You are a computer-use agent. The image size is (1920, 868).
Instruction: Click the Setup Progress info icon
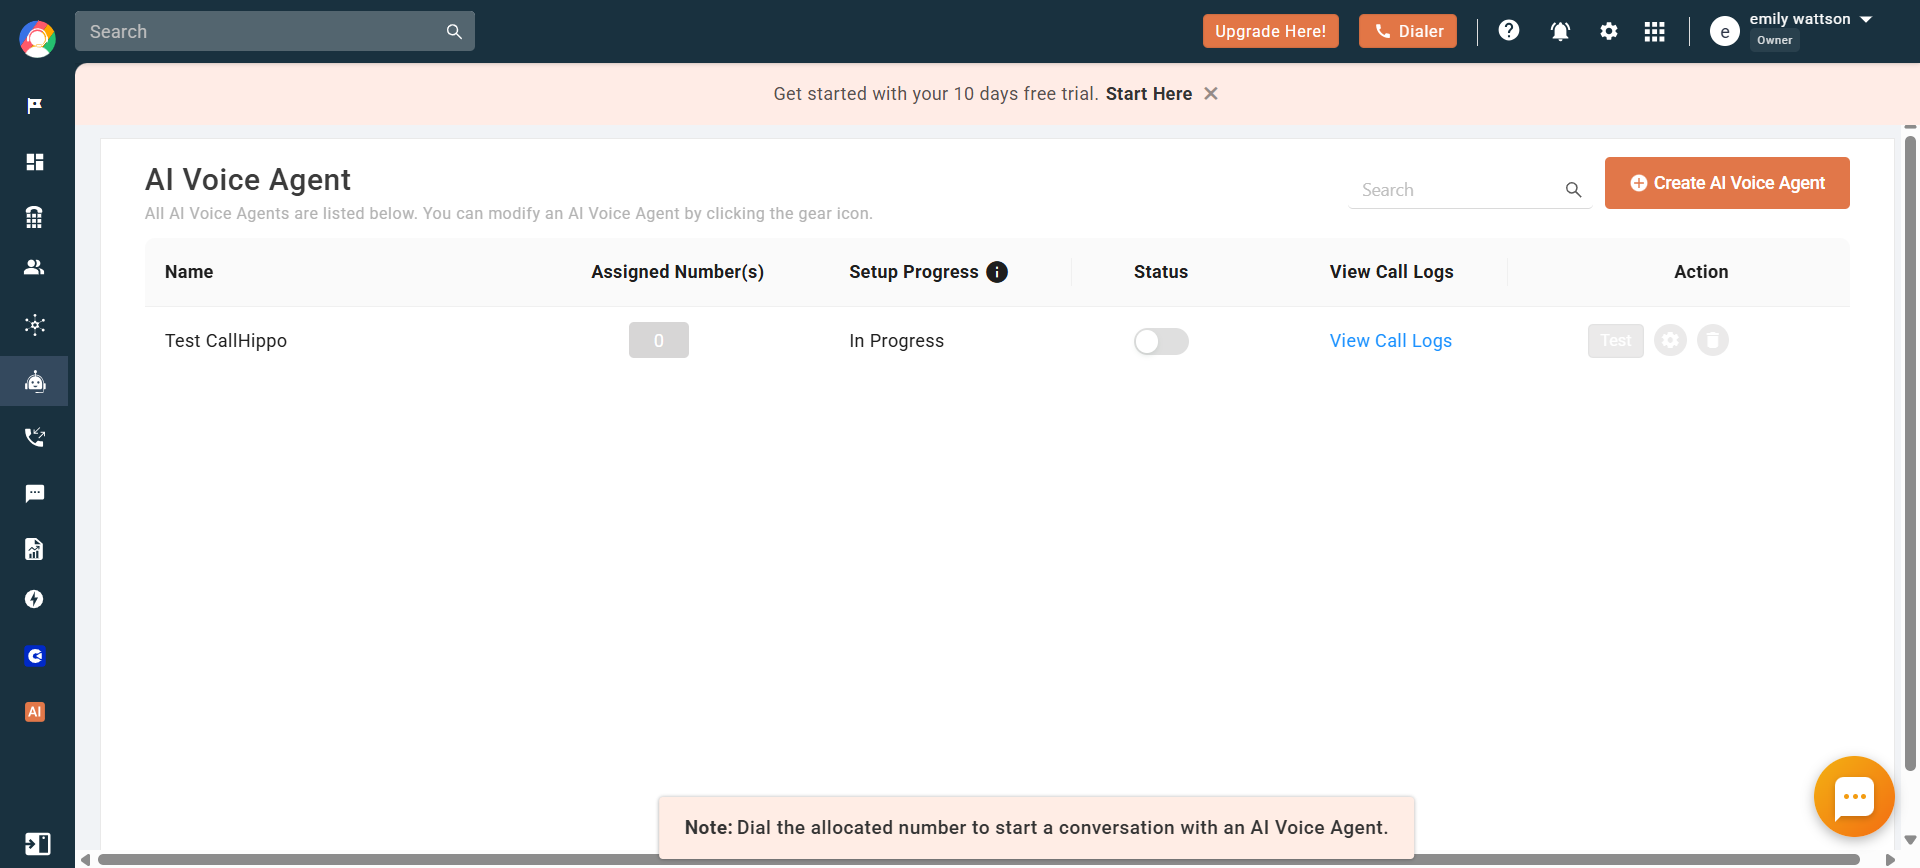pyautogui.click(x=997, y=272)
